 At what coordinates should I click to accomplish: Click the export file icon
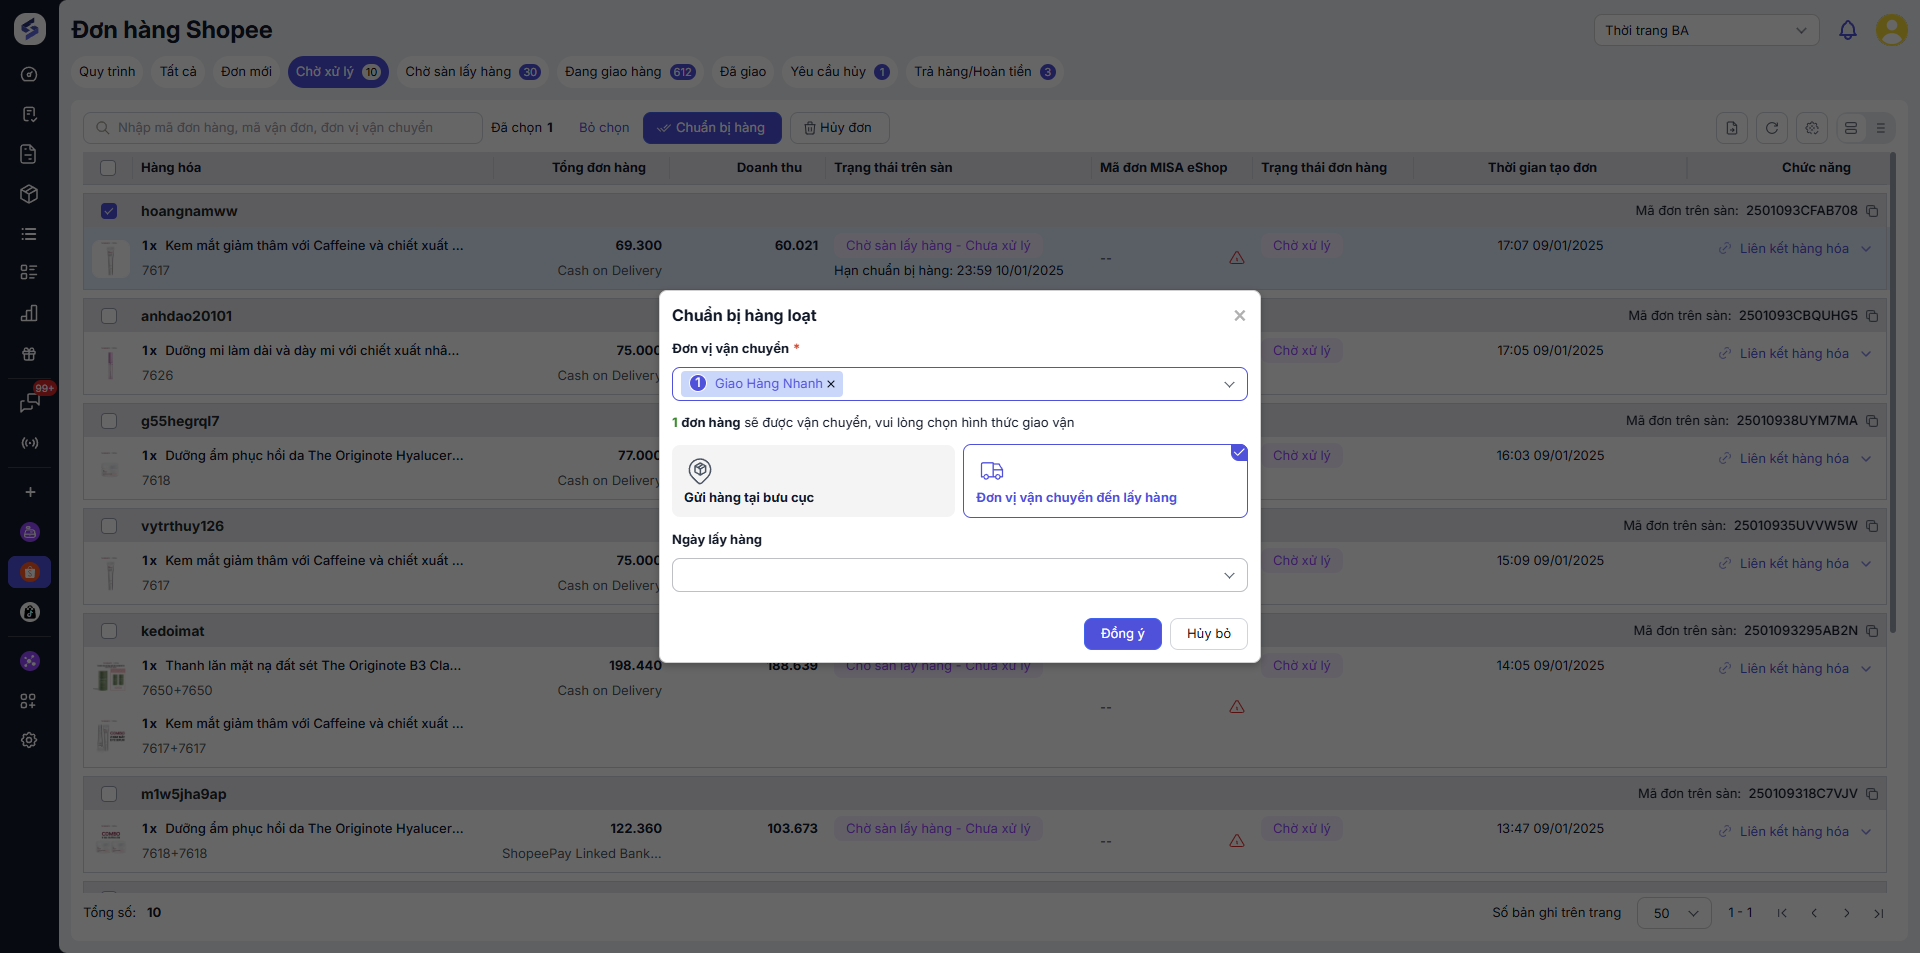click(x=1732, y=128)
